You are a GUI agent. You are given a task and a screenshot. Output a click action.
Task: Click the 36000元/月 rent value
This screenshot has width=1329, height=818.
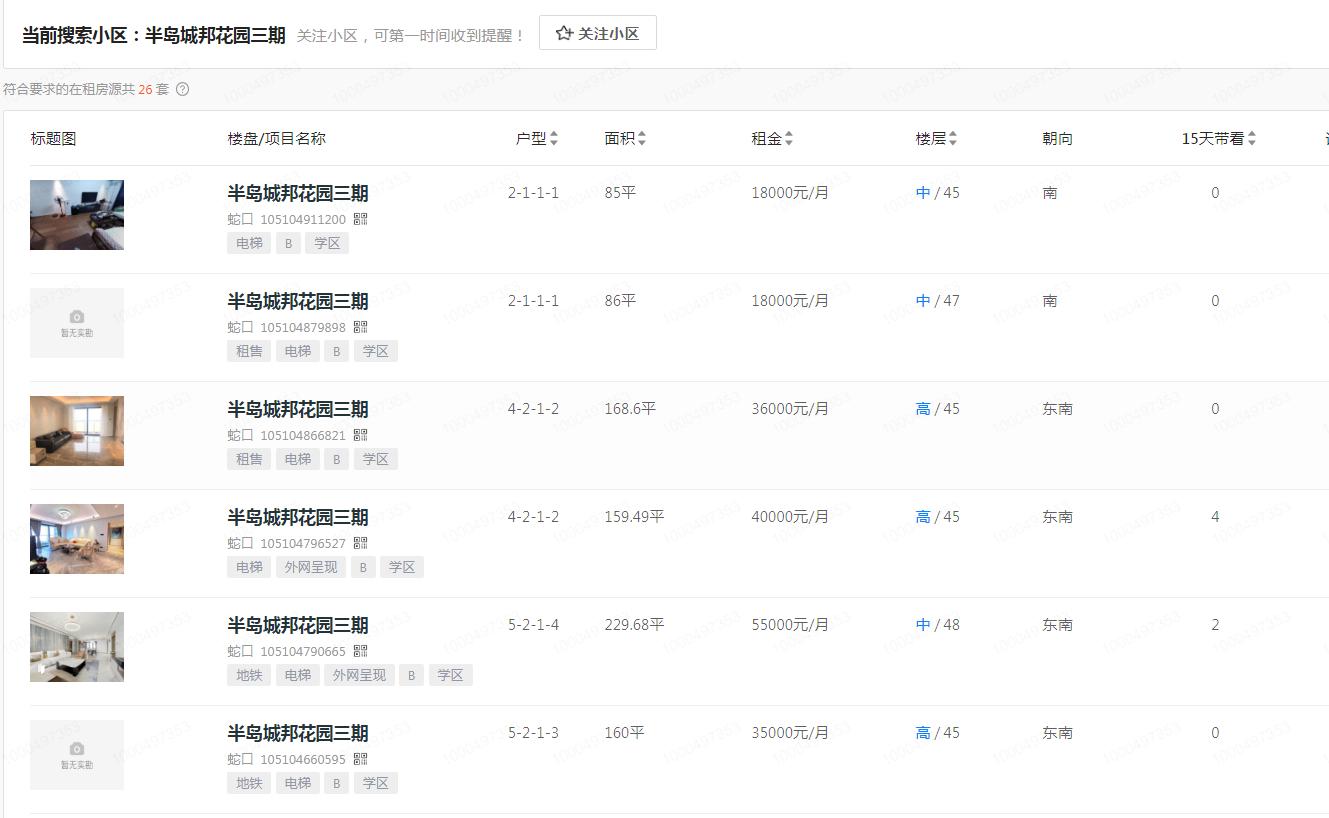(x=790, y=409)
